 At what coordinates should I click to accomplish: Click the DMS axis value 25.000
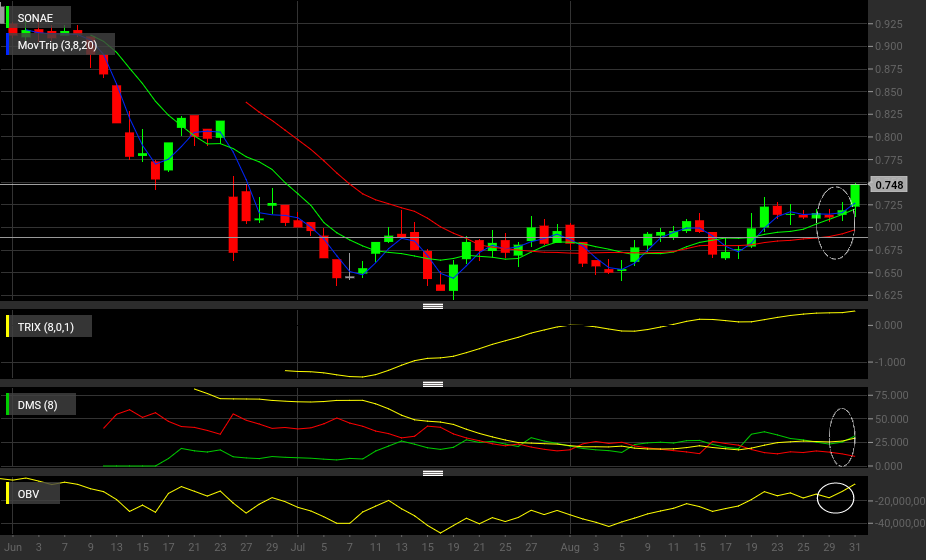[x=892, y=442]
